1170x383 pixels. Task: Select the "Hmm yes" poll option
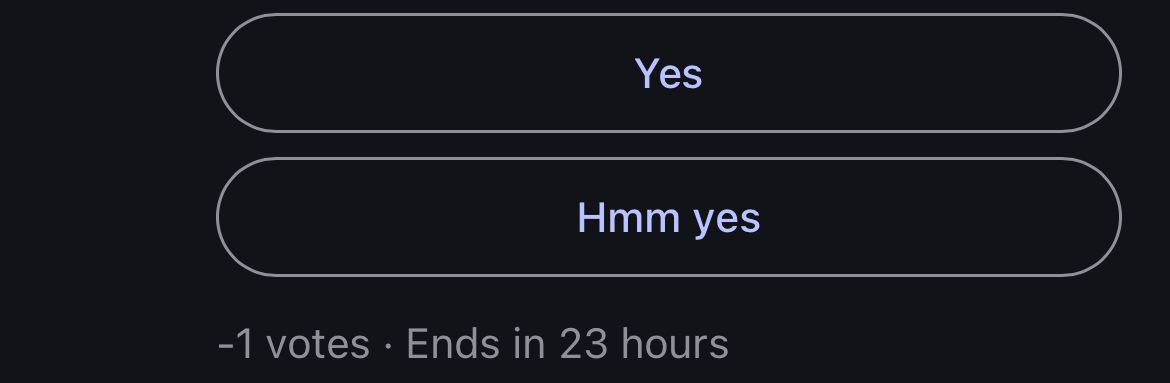pyautogui.click(x=669, y=217)
